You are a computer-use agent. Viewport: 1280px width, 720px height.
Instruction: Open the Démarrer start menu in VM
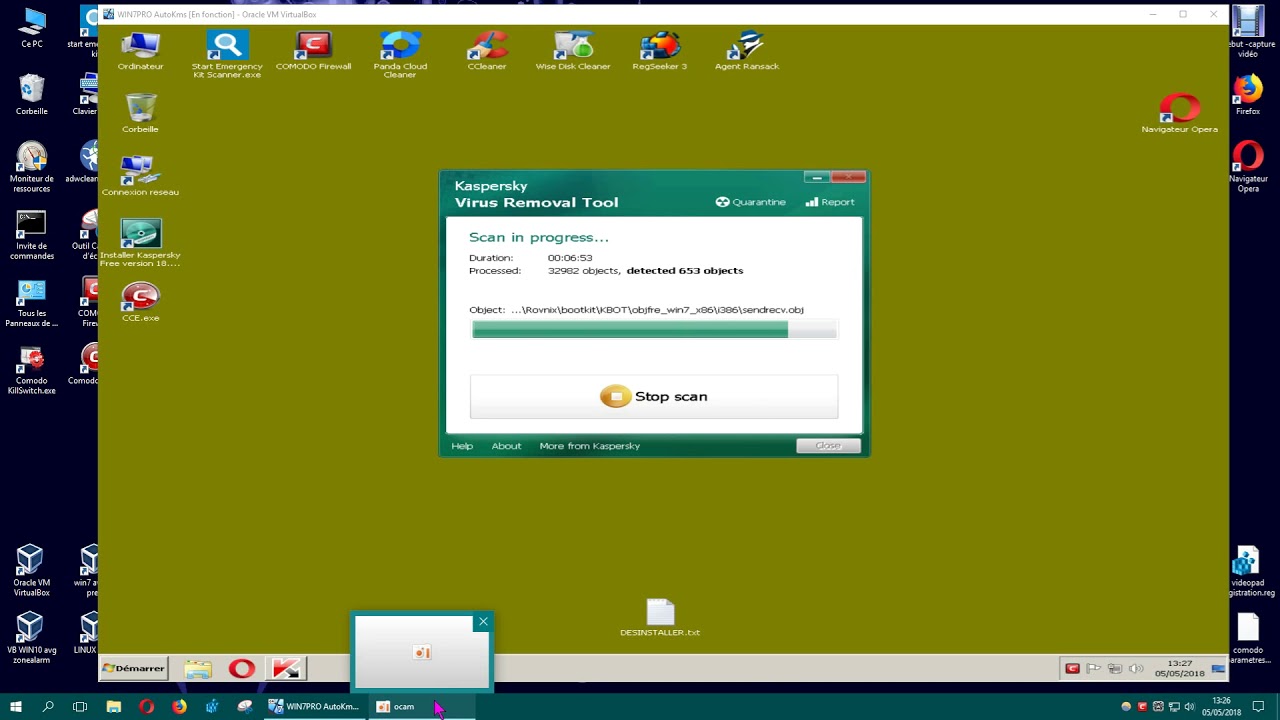[133, 668]
